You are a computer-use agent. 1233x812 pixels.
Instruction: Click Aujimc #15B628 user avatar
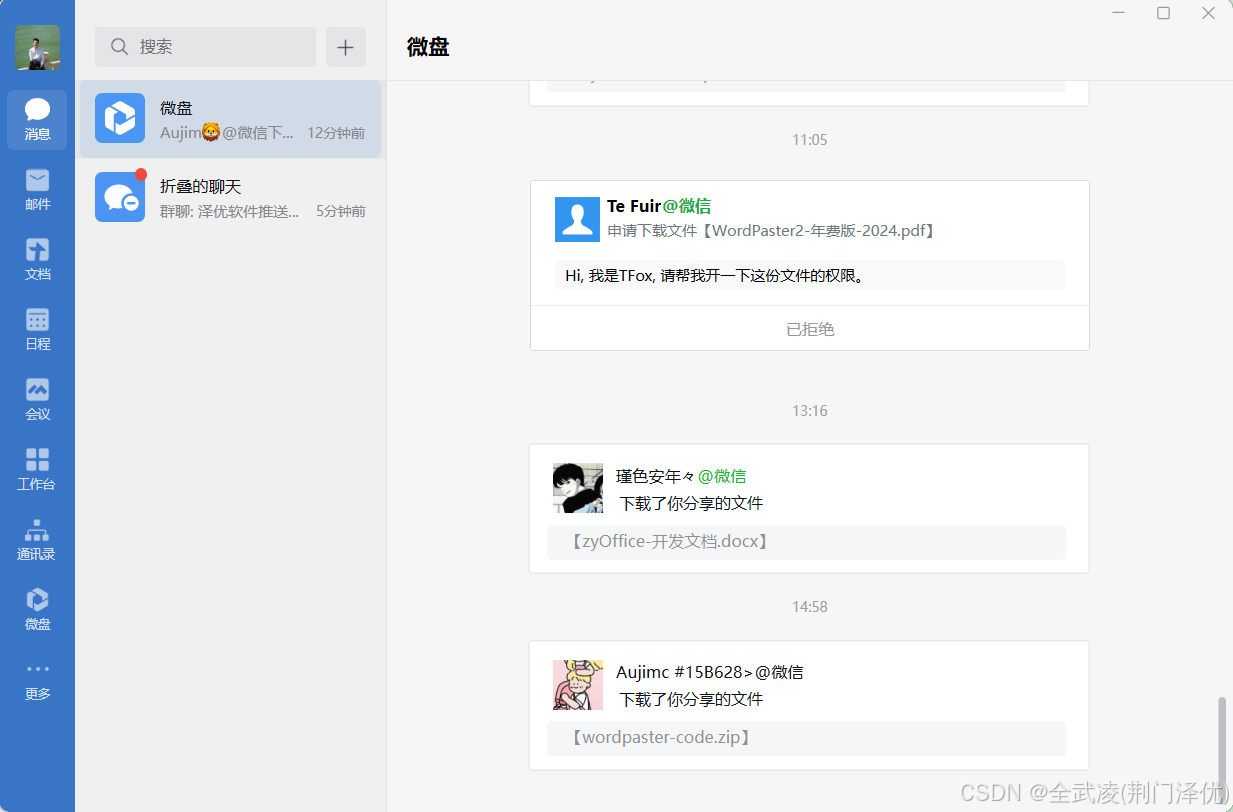click(x=578, y=684)
